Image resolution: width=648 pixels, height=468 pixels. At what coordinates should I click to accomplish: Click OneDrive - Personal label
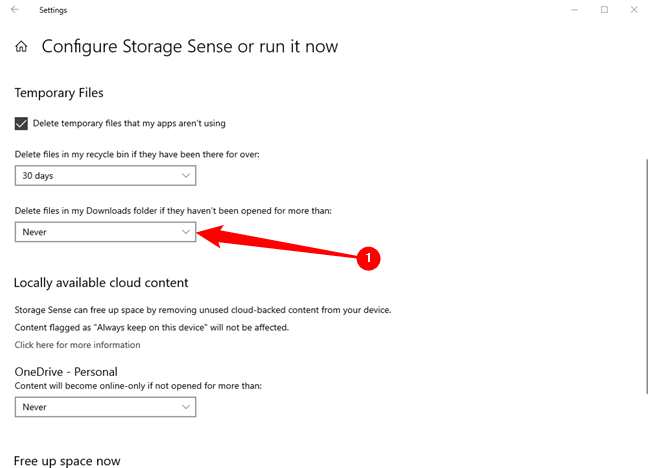[66, 372]
